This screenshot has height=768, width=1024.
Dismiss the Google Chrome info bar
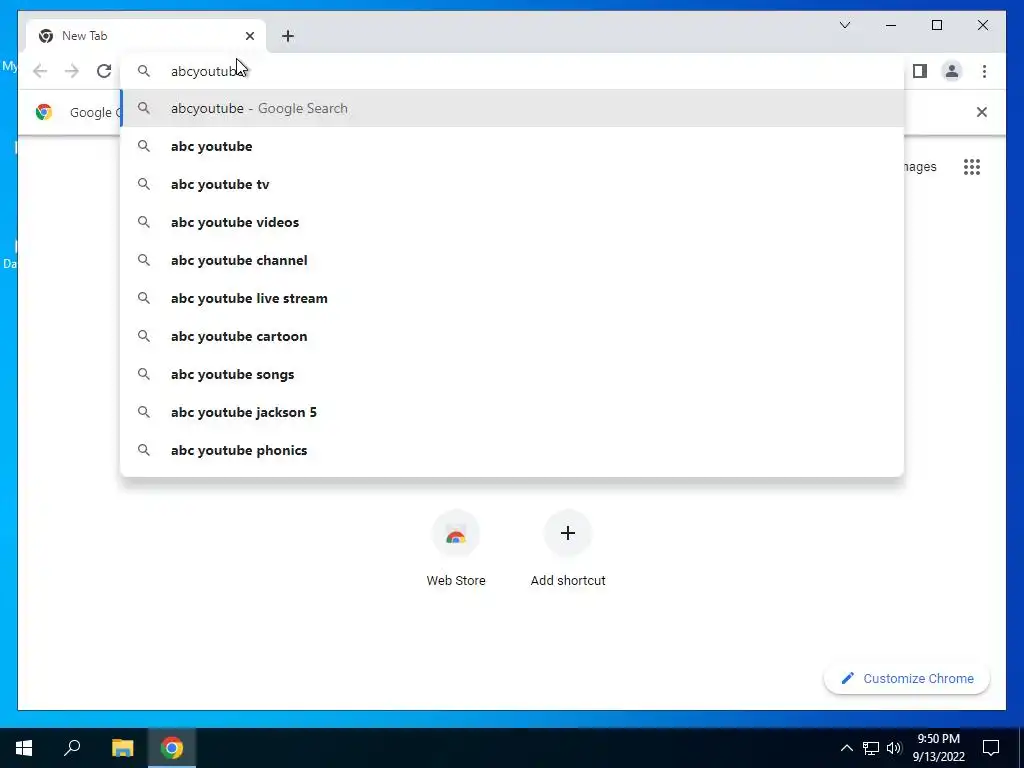point(982,112)
